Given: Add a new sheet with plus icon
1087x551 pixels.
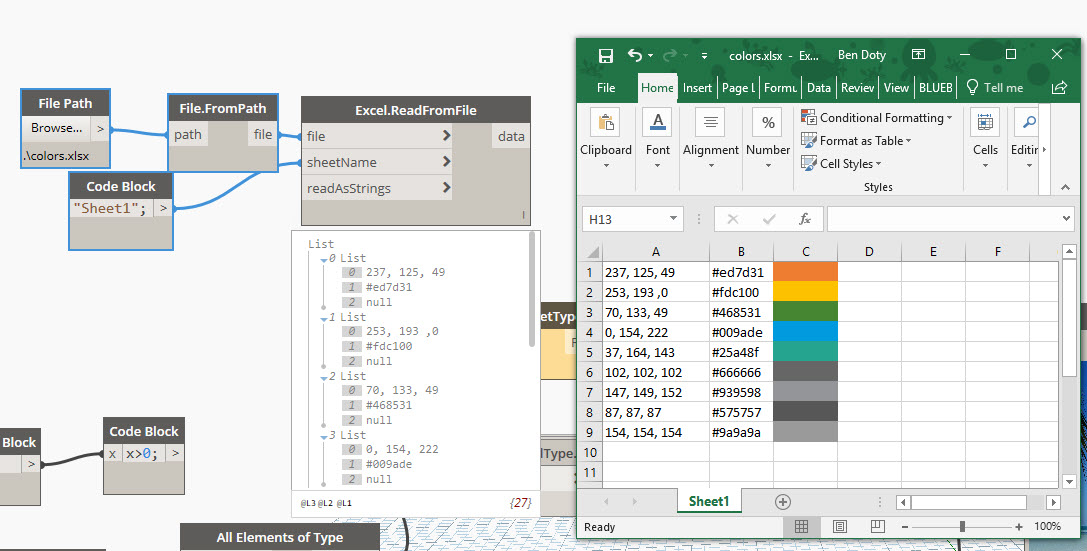Looking at the screenshot, I should (x=783, y=502).
